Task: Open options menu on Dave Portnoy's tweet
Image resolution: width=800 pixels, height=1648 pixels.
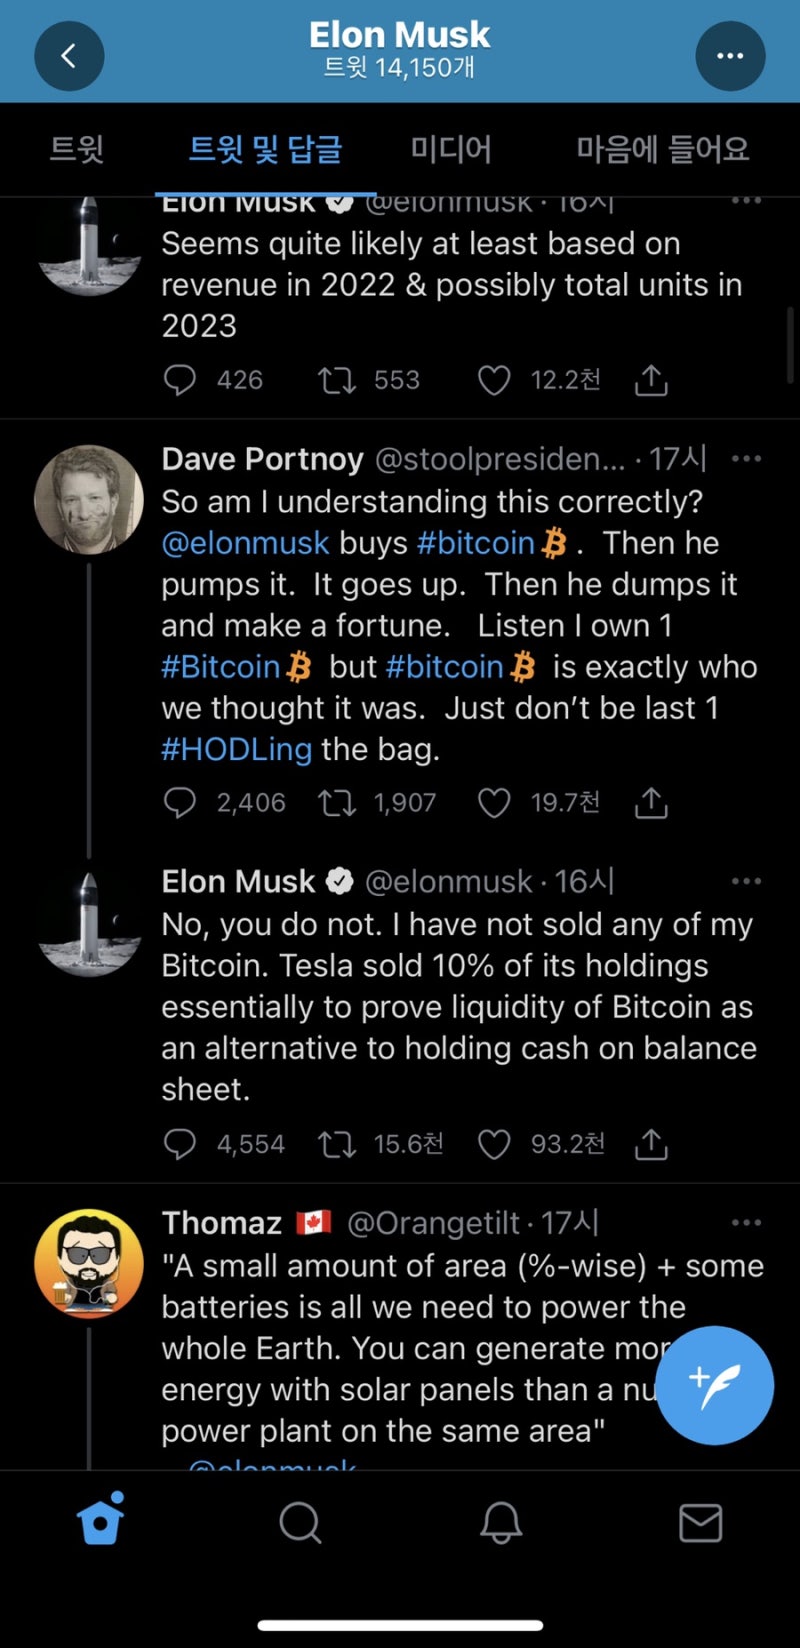Action: click(x=746, y=459)
